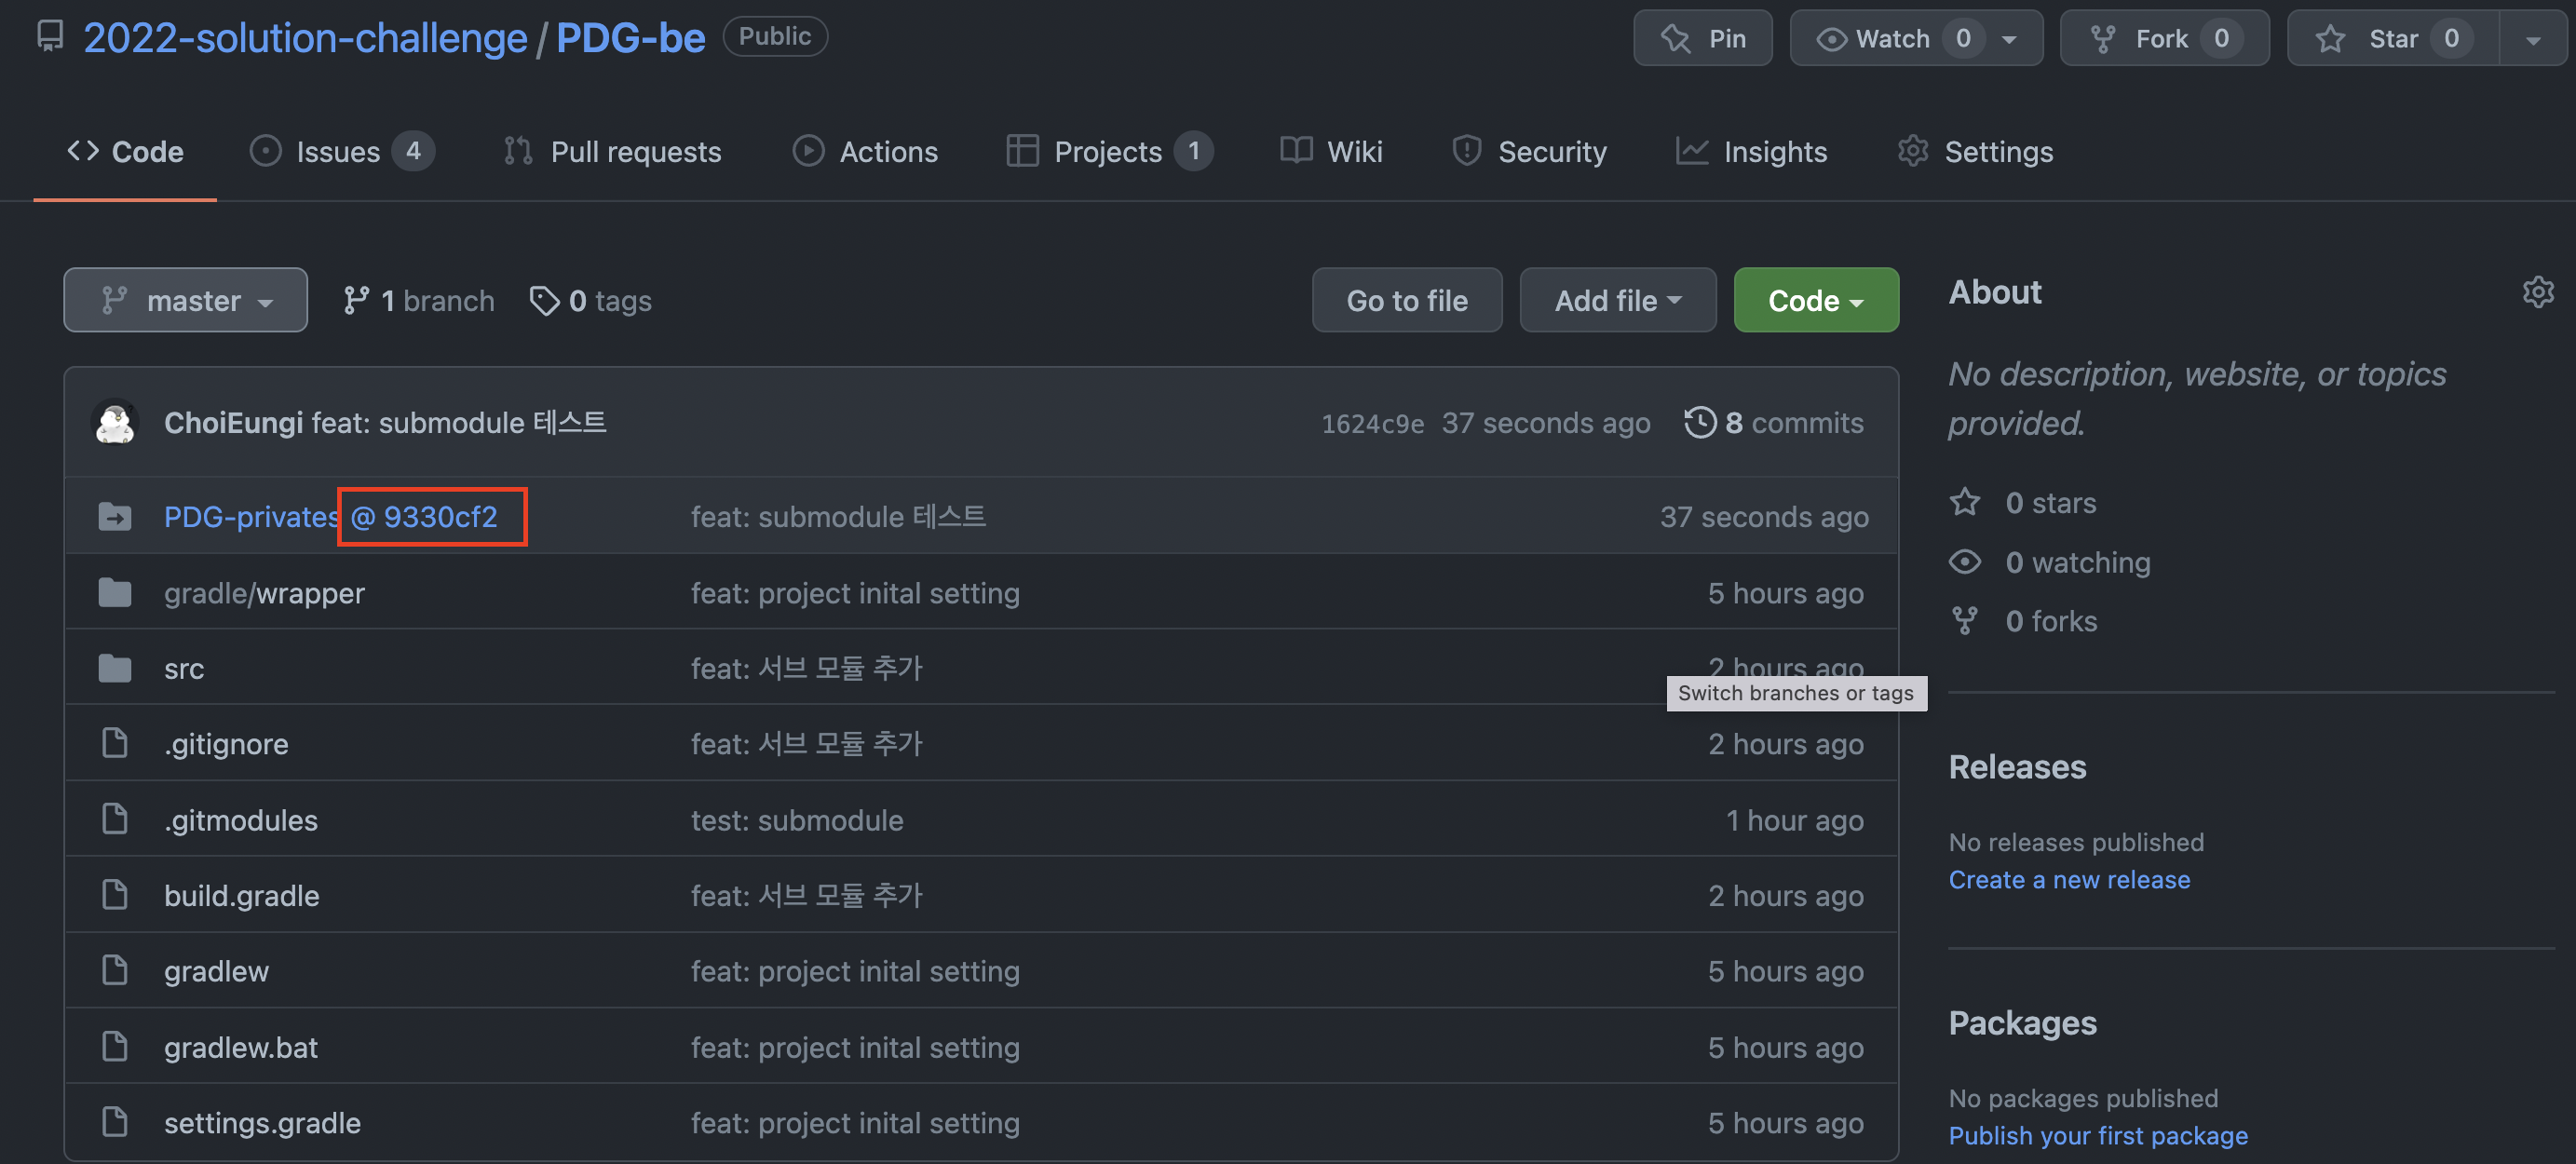2576x1164 pixels.
Task: Click ChoiEungi's avatar image
Action: click(x=115, y=423)
